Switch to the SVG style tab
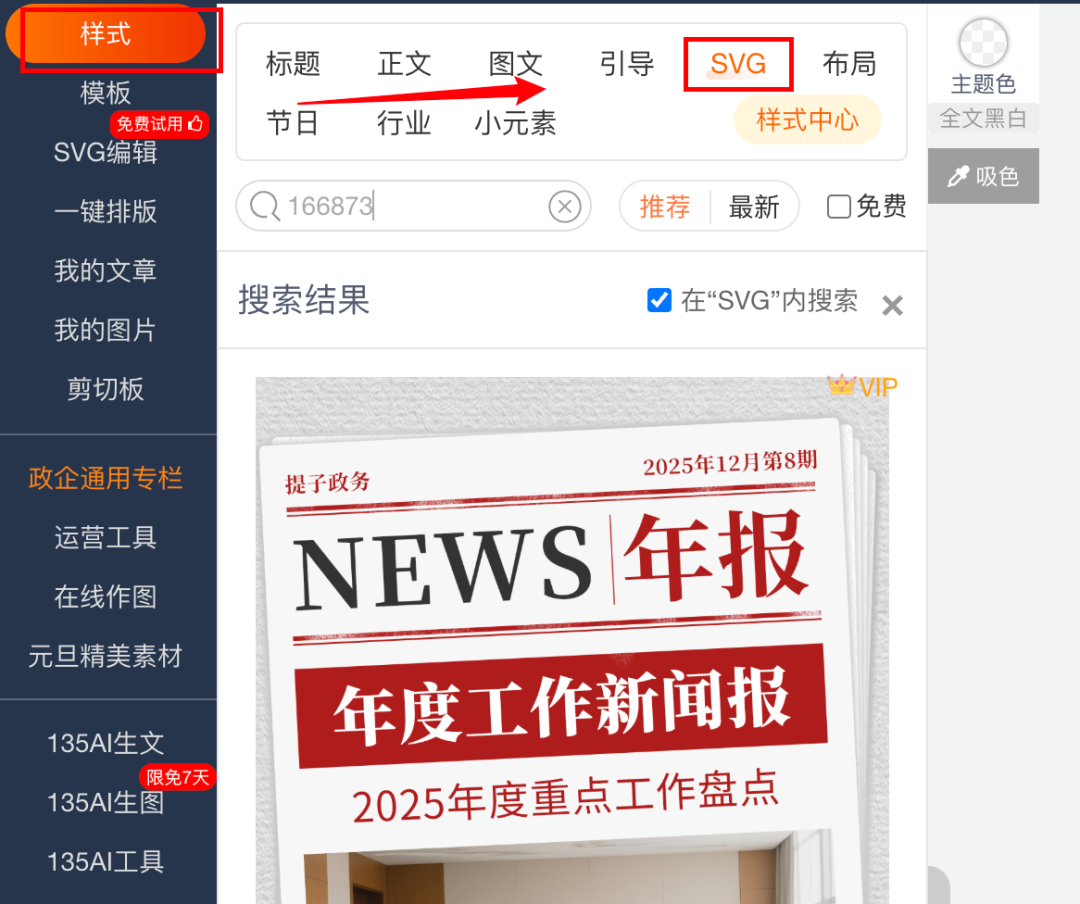1080x904 pixels. point(738,65)
